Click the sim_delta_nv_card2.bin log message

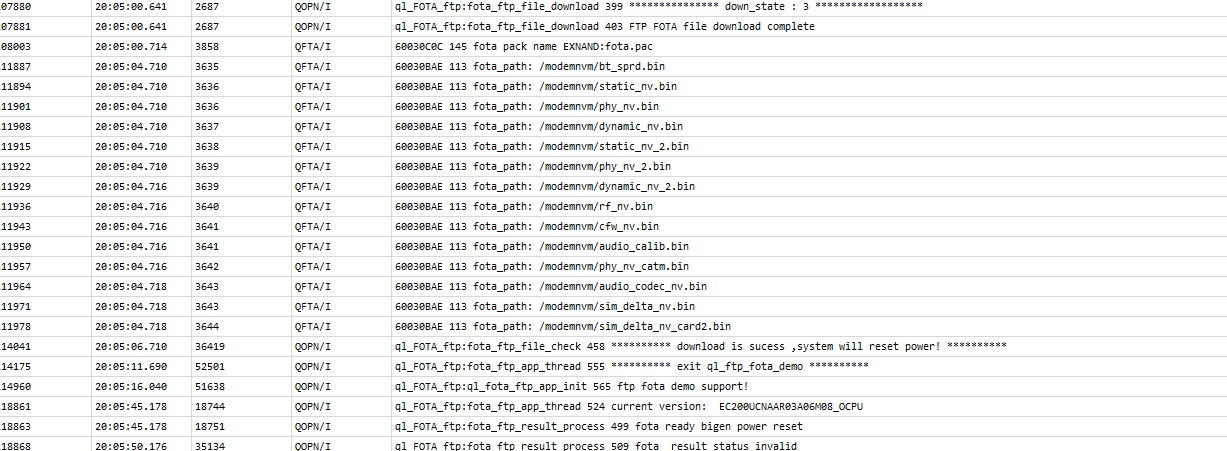point(563,326)
